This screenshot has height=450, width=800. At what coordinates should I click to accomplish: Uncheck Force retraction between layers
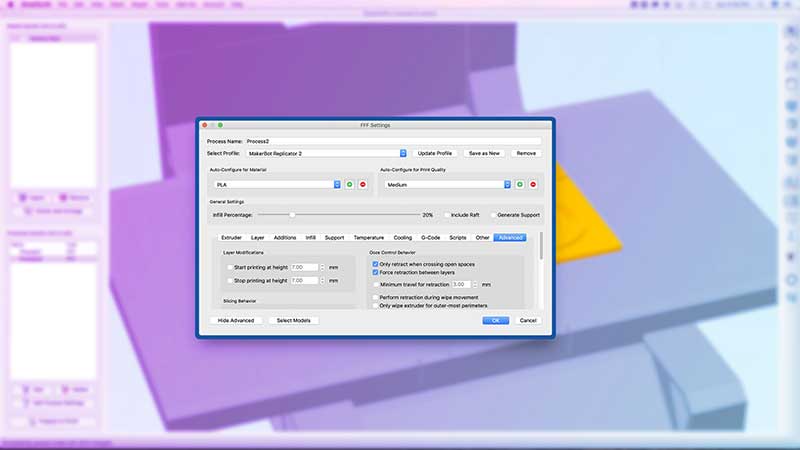(x=375, y=272)
